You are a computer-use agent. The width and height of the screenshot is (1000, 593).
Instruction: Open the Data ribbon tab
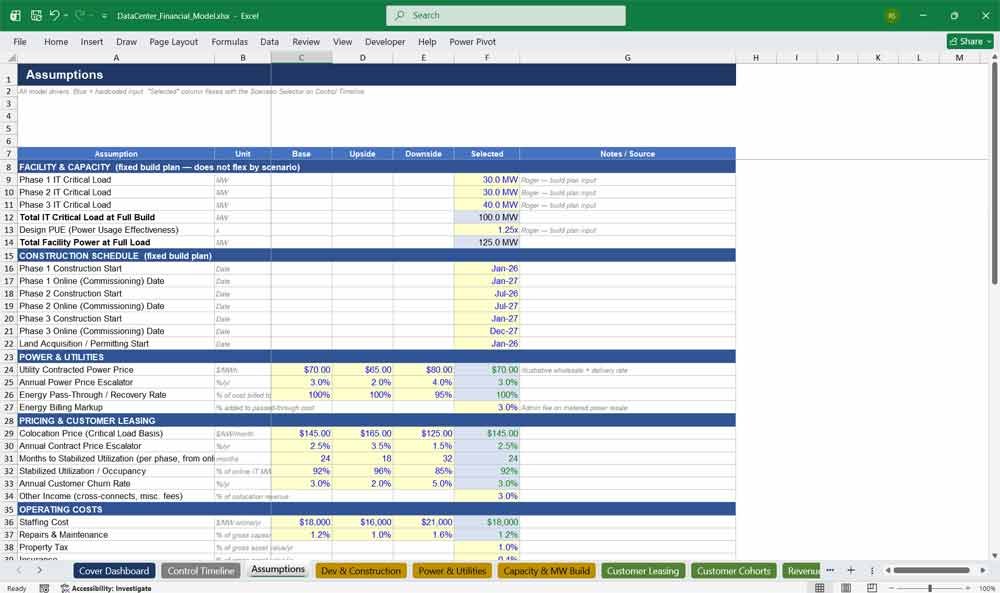tap(269, 41)
